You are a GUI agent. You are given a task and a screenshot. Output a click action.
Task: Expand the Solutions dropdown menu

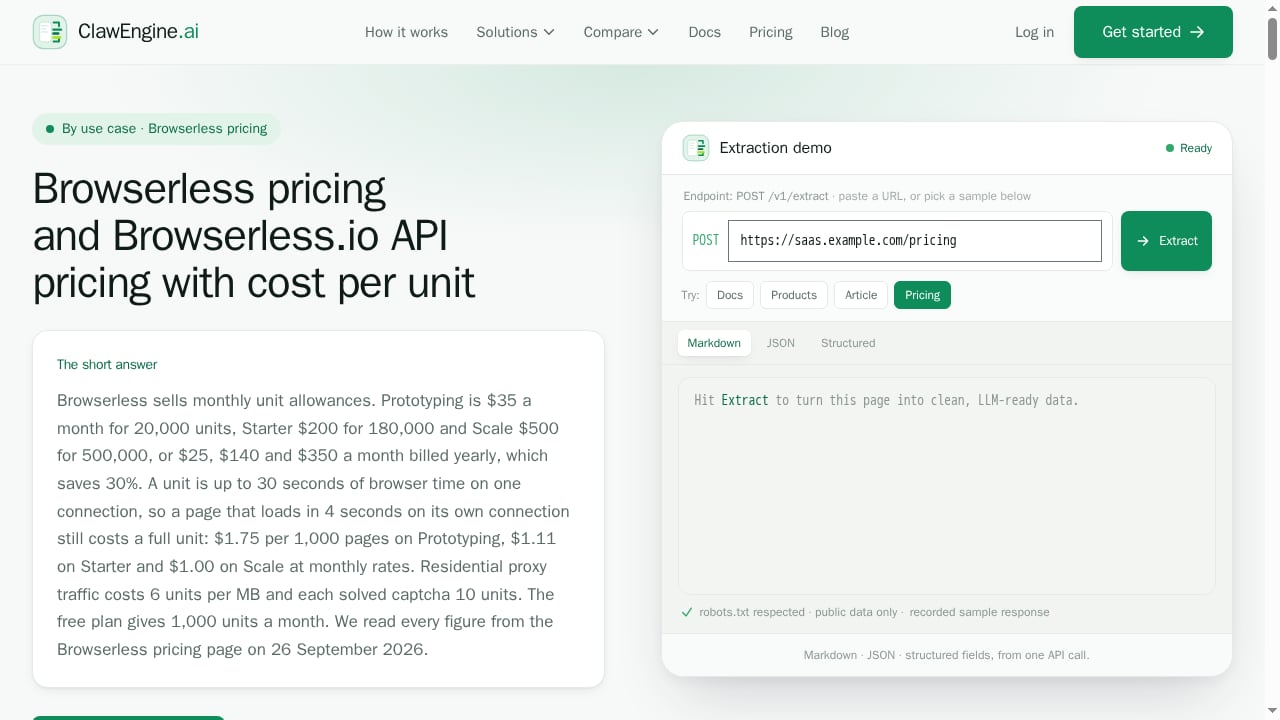click(516, 32)
